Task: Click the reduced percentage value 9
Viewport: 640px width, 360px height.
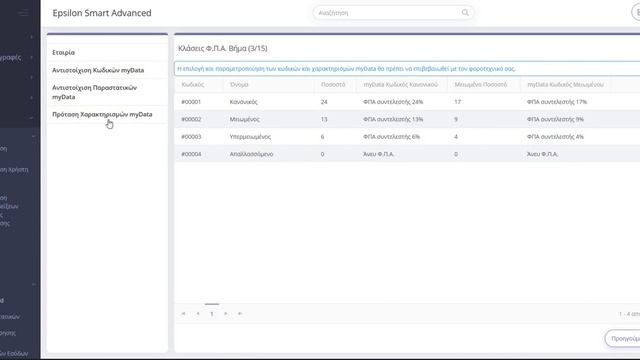Action: click(x=456, y=119)
